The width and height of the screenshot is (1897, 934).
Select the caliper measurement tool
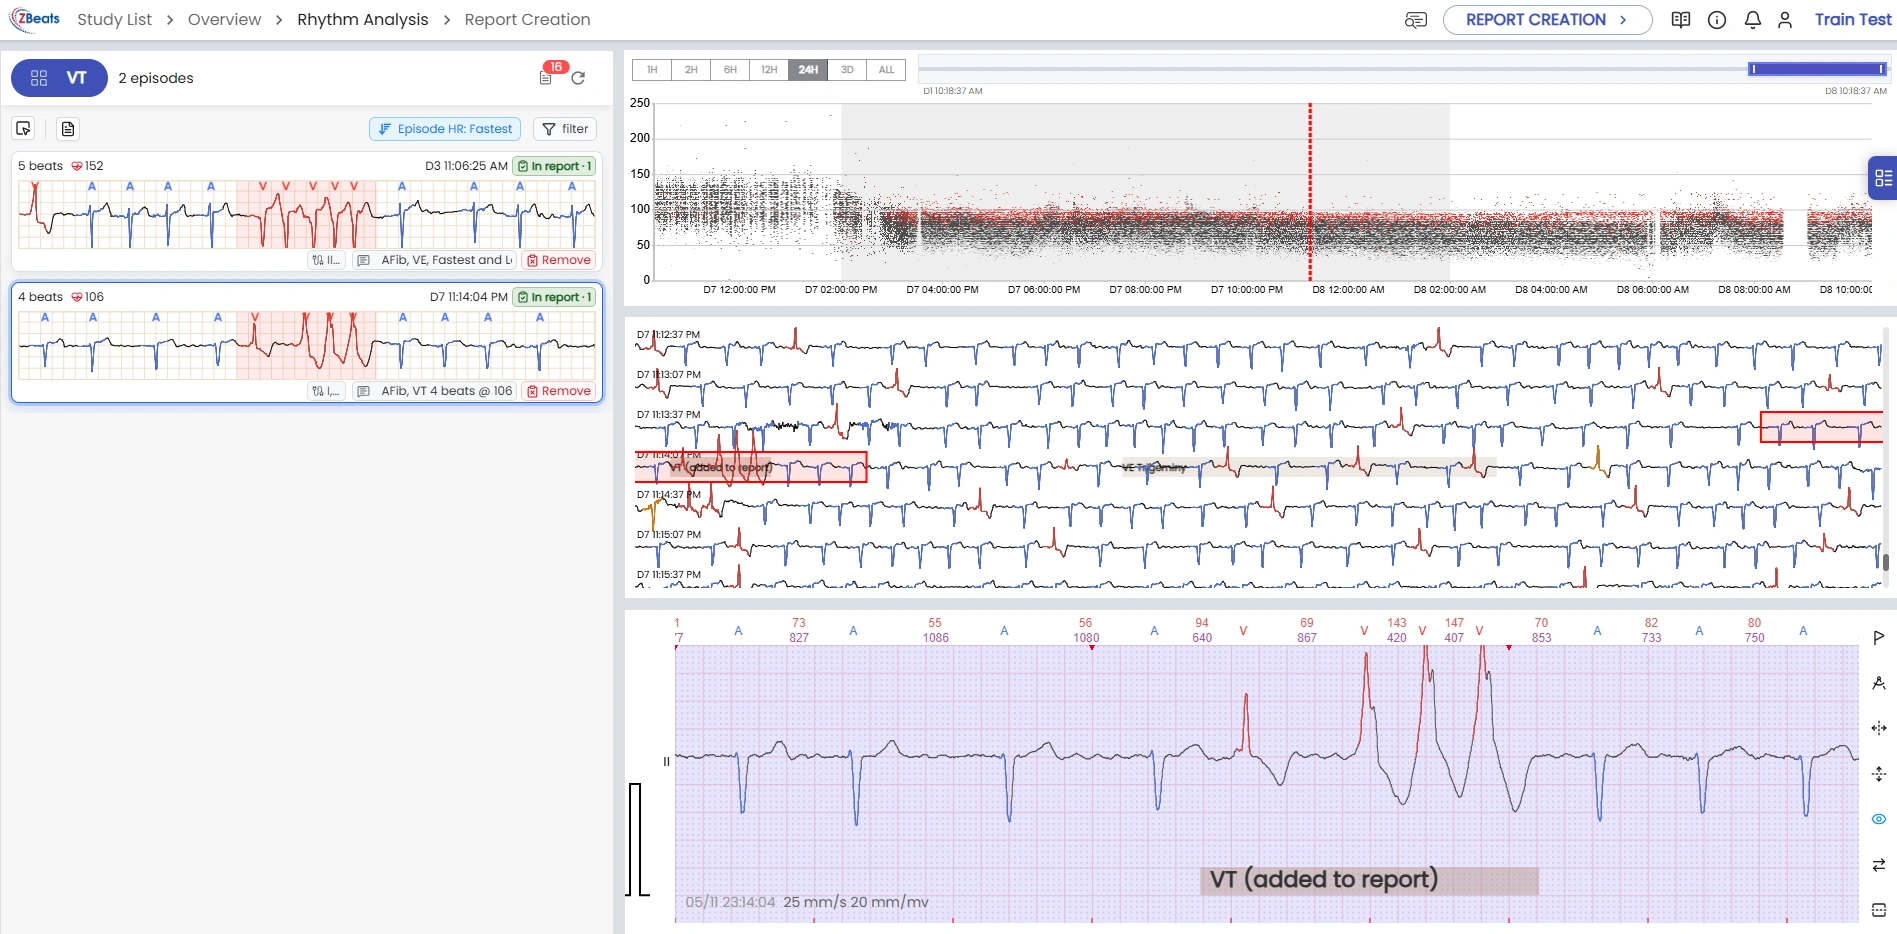[1878, 683]
